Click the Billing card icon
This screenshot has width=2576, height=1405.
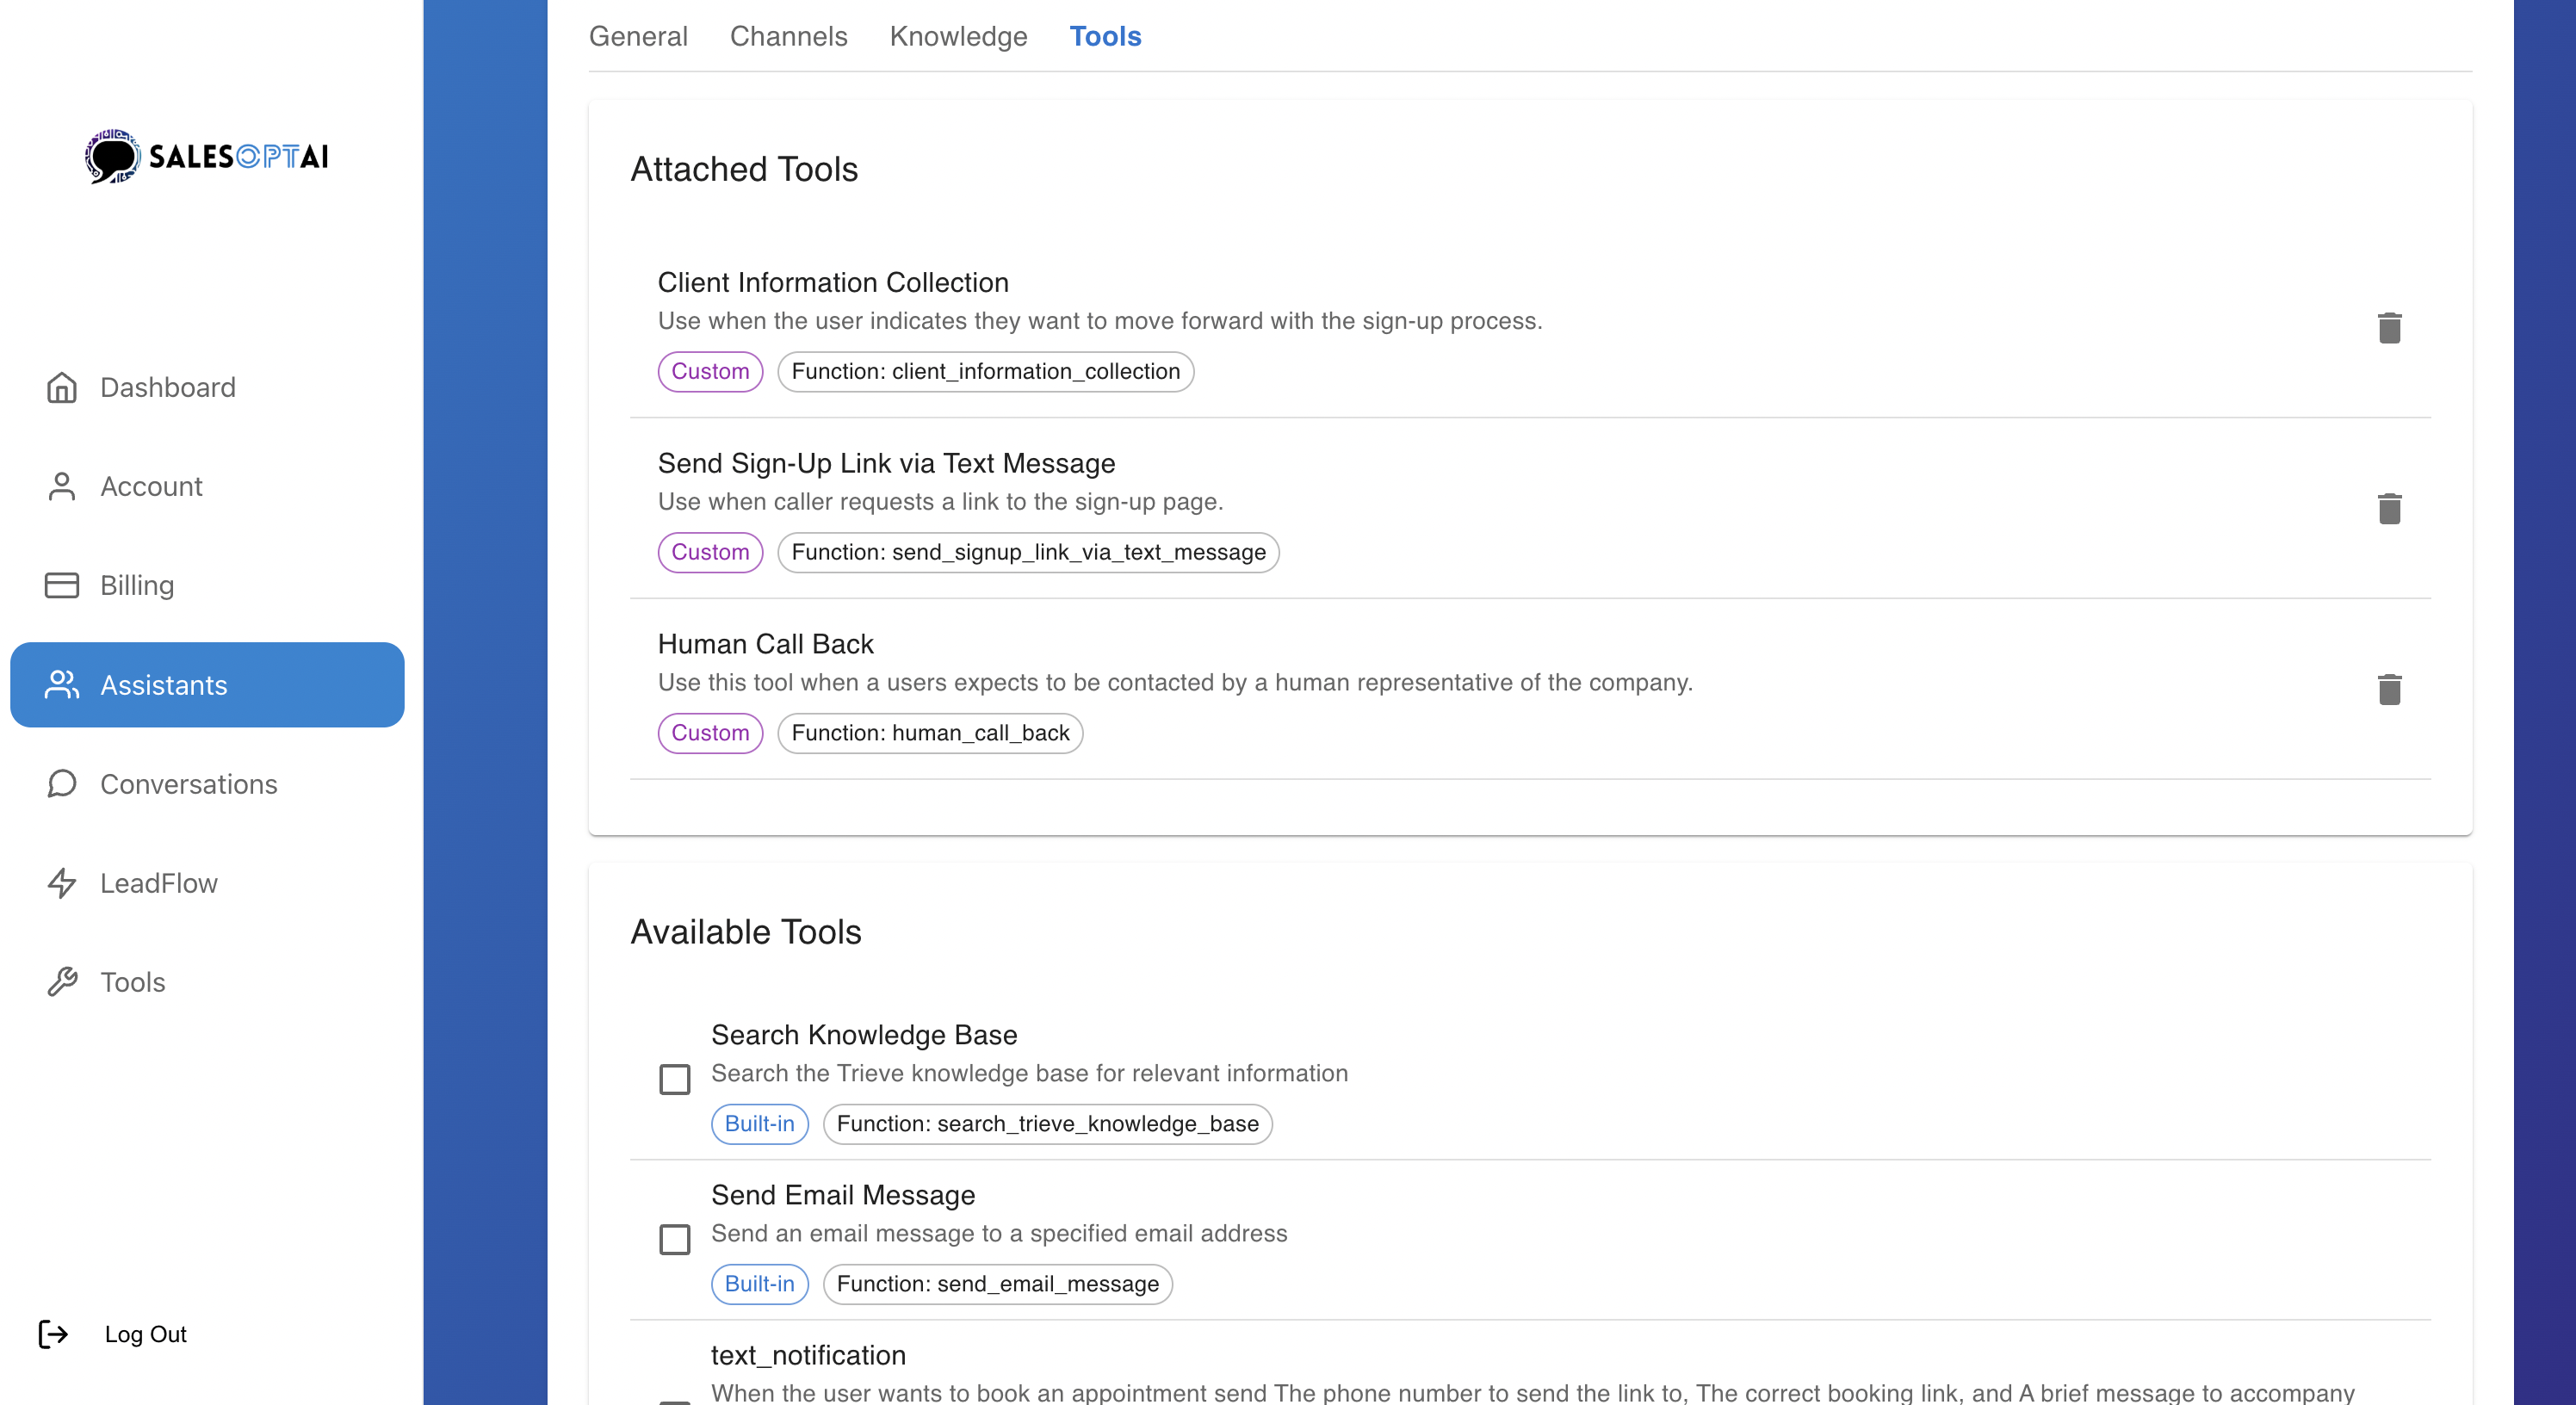[x=62, y=585]
